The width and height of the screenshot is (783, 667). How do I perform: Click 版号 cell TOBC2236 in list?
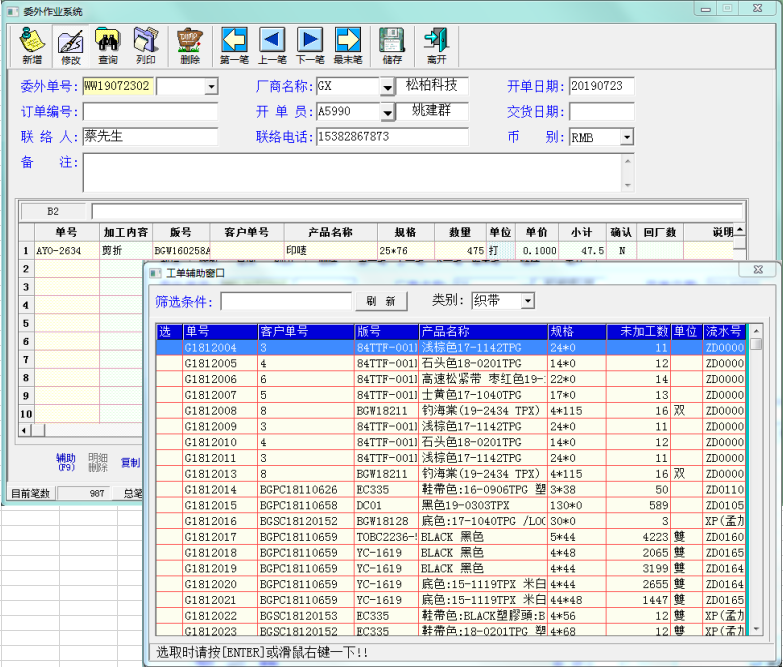point(386,537)
